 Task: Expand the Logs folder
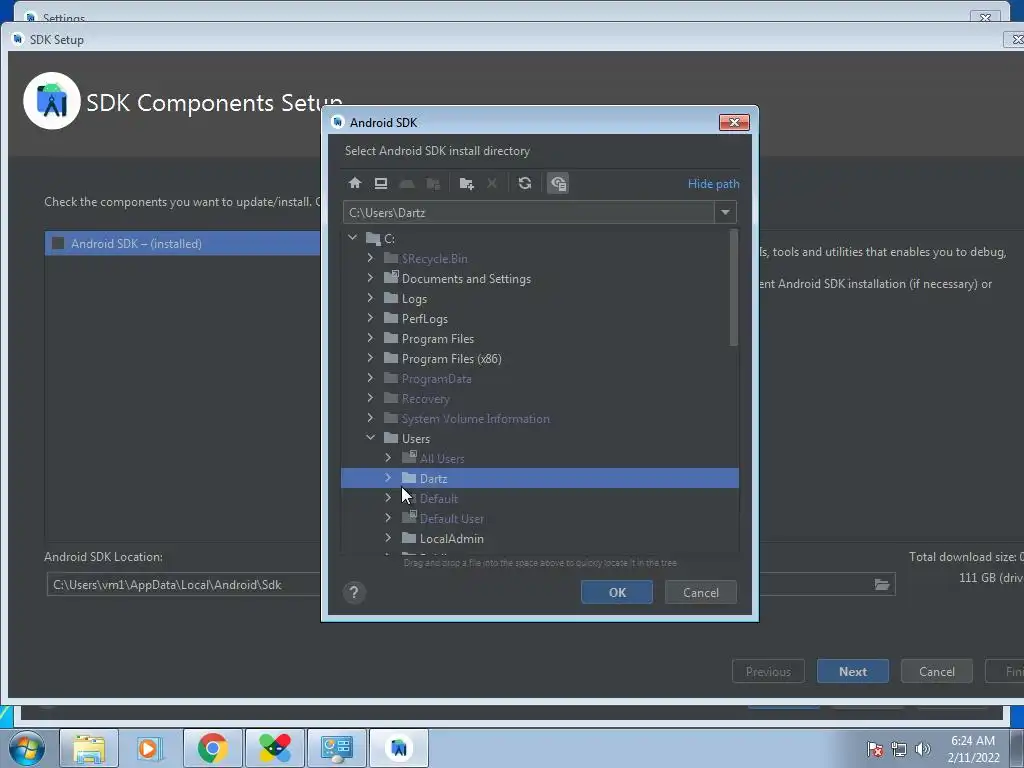(x=370, y=298)
